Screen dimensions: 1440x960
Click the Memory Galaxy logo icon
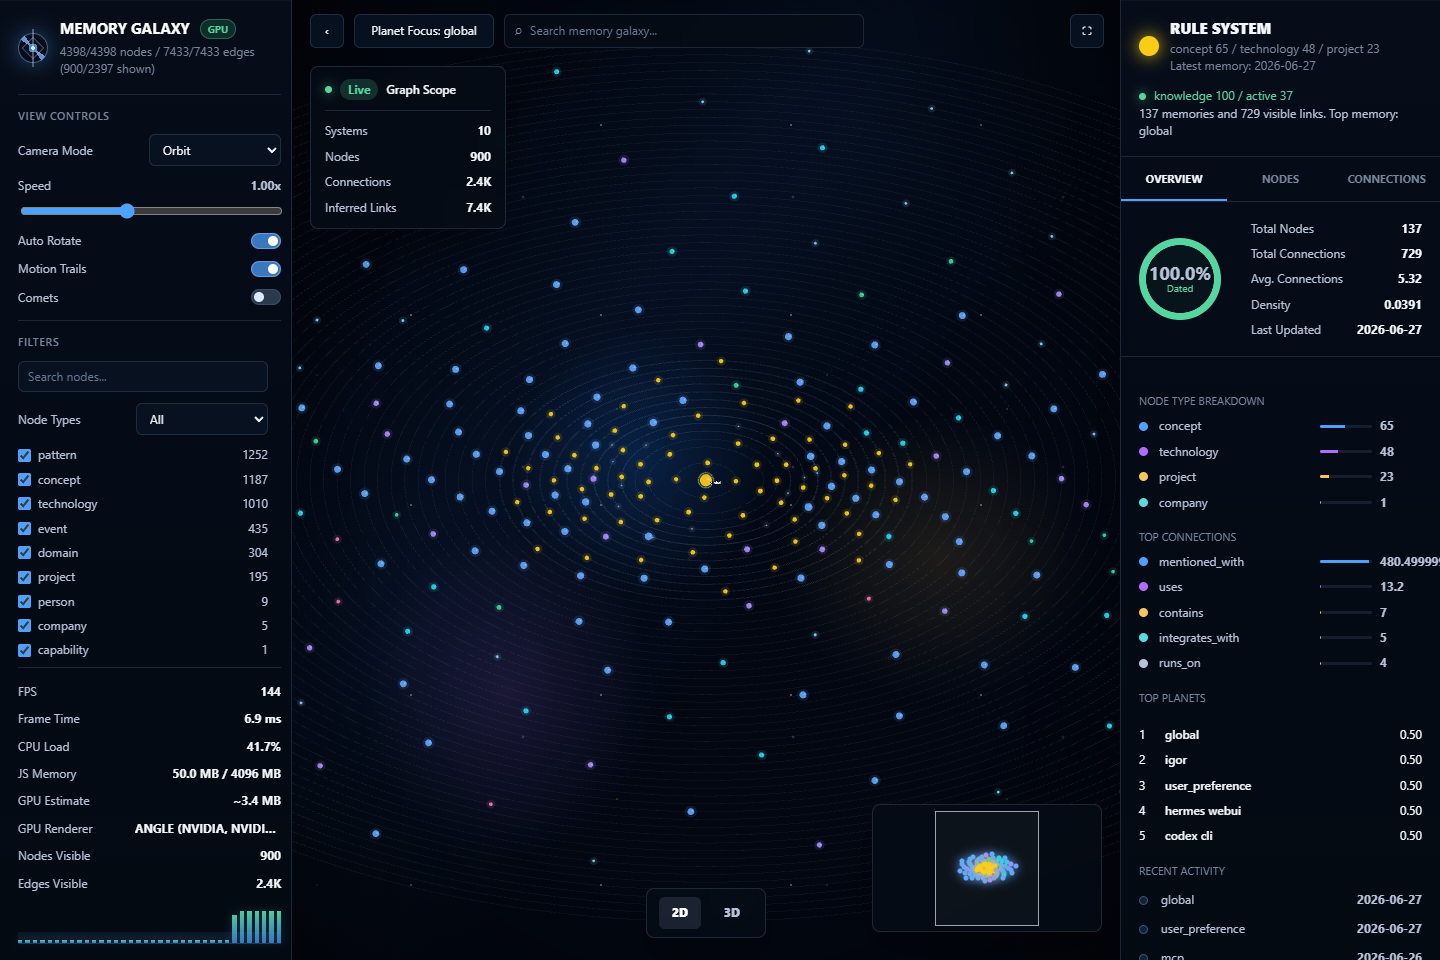(x=33, y=47)
